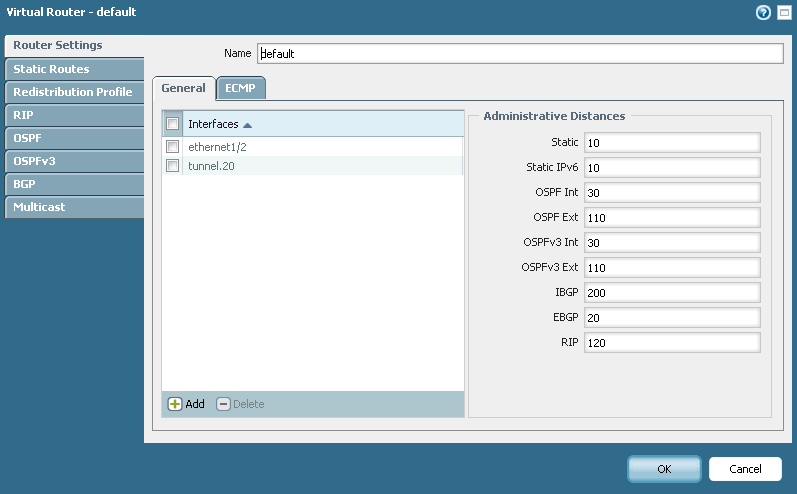This screenshot has width=797, height=494.
Task: Focus the EBGP administrative distance field
Action: [x=672, y=318]
